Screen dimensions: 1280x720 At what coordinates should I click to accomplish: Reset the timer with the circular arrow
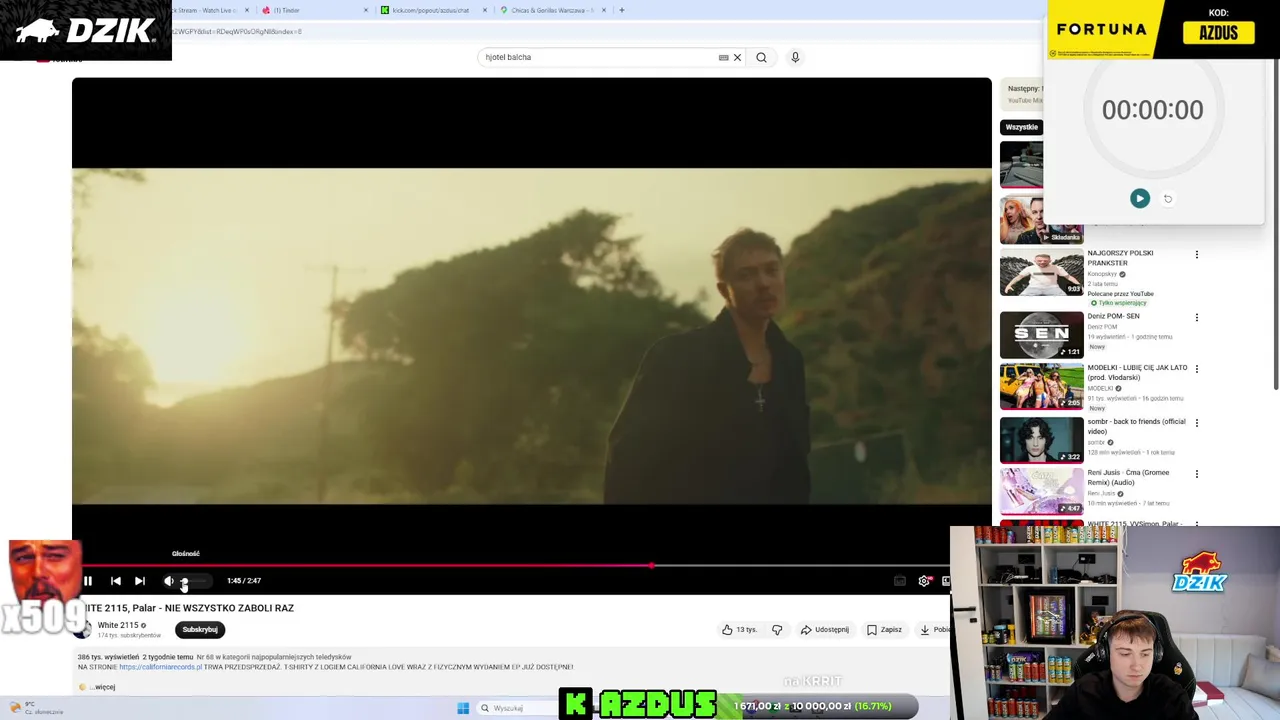(1168, 198)
